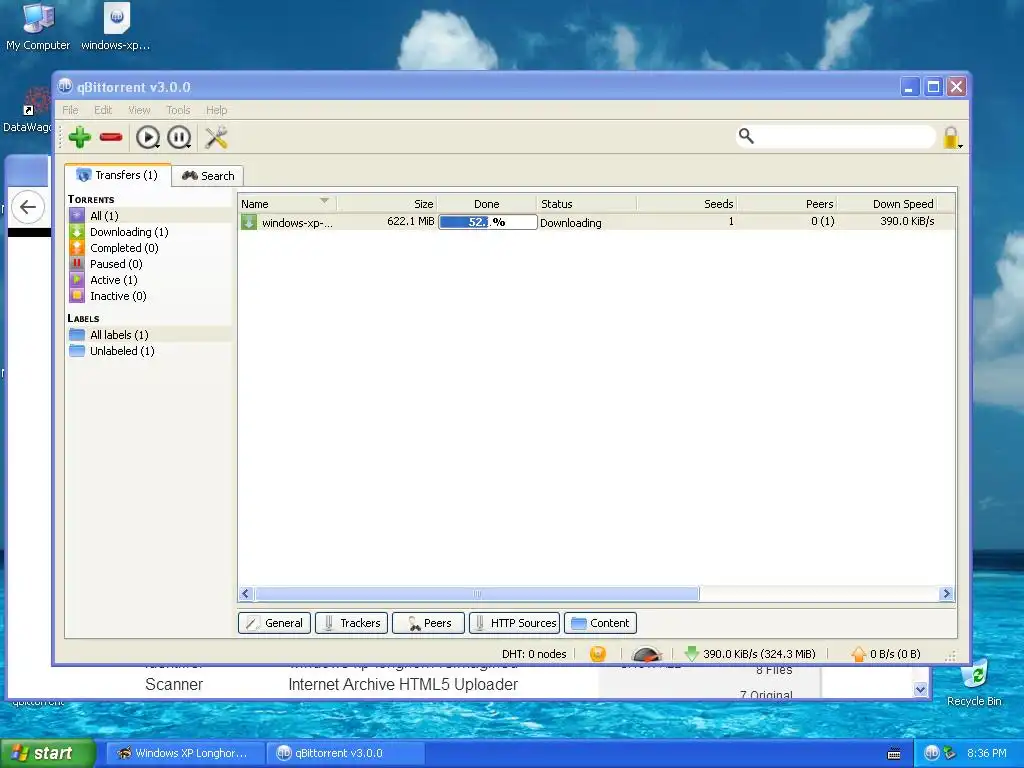
Task: Sort by the Status column header
Action: point(586,204)
